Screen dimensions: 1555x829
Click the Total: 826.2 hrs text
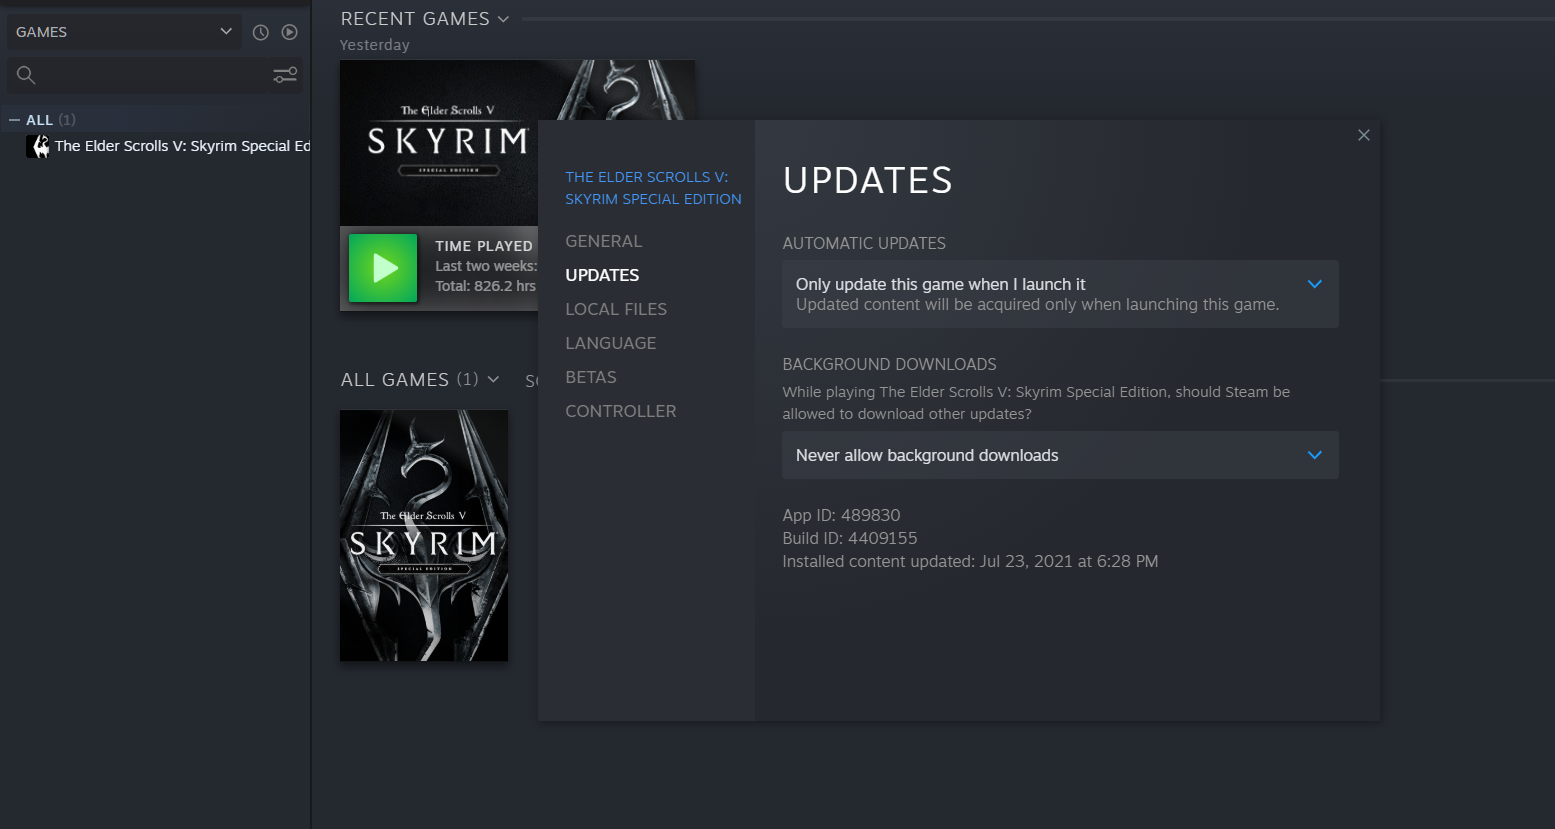pos(486,286)
